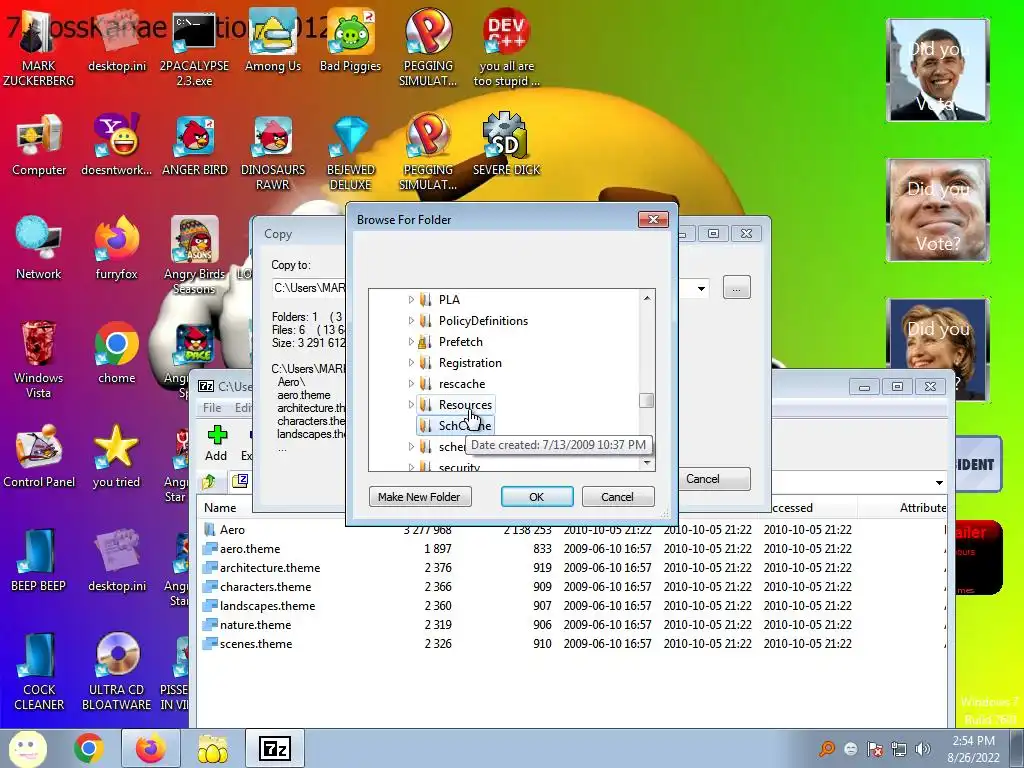Select the DINOSAURS RAWR desktop icon
This screenshot has height=768, width=1024.
[273, 153]
